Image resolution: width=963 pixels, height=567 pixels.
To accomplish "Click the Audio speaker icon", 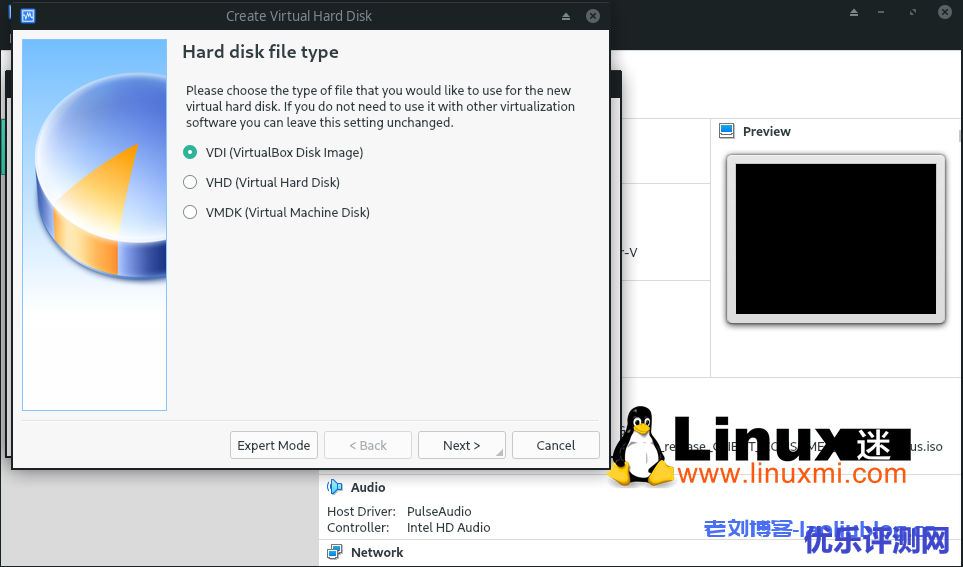I will coord(335,487).
